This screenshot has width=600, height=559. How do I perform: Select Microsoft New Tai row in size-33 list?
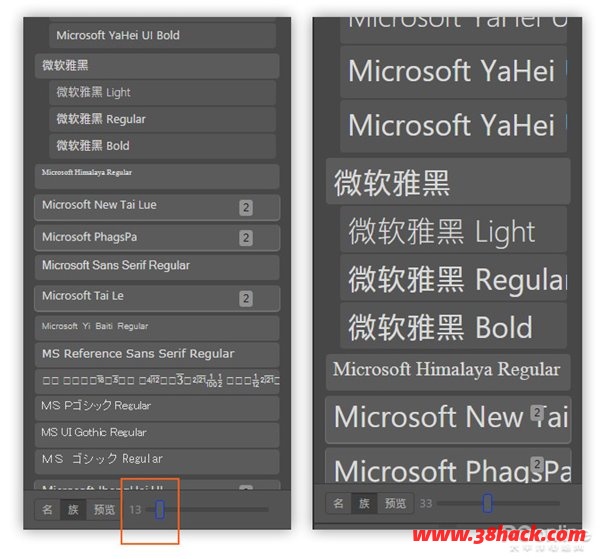pyautogui.click(x=448, y=420)
